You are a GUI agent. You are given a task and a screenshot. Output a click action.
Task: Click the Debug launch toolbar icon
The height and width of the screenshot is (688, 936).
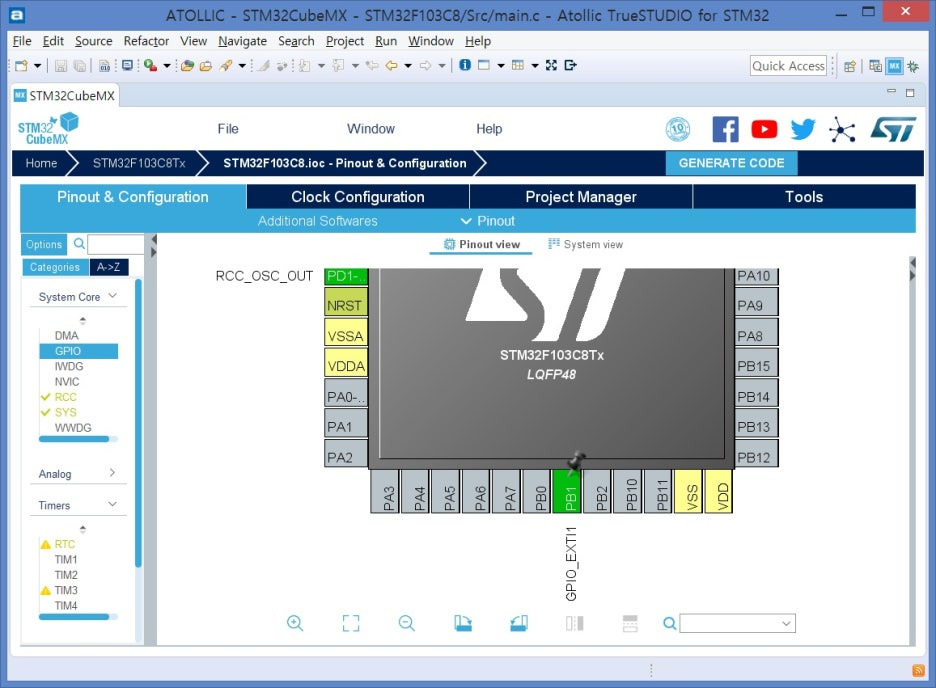[x=150, y=66]
